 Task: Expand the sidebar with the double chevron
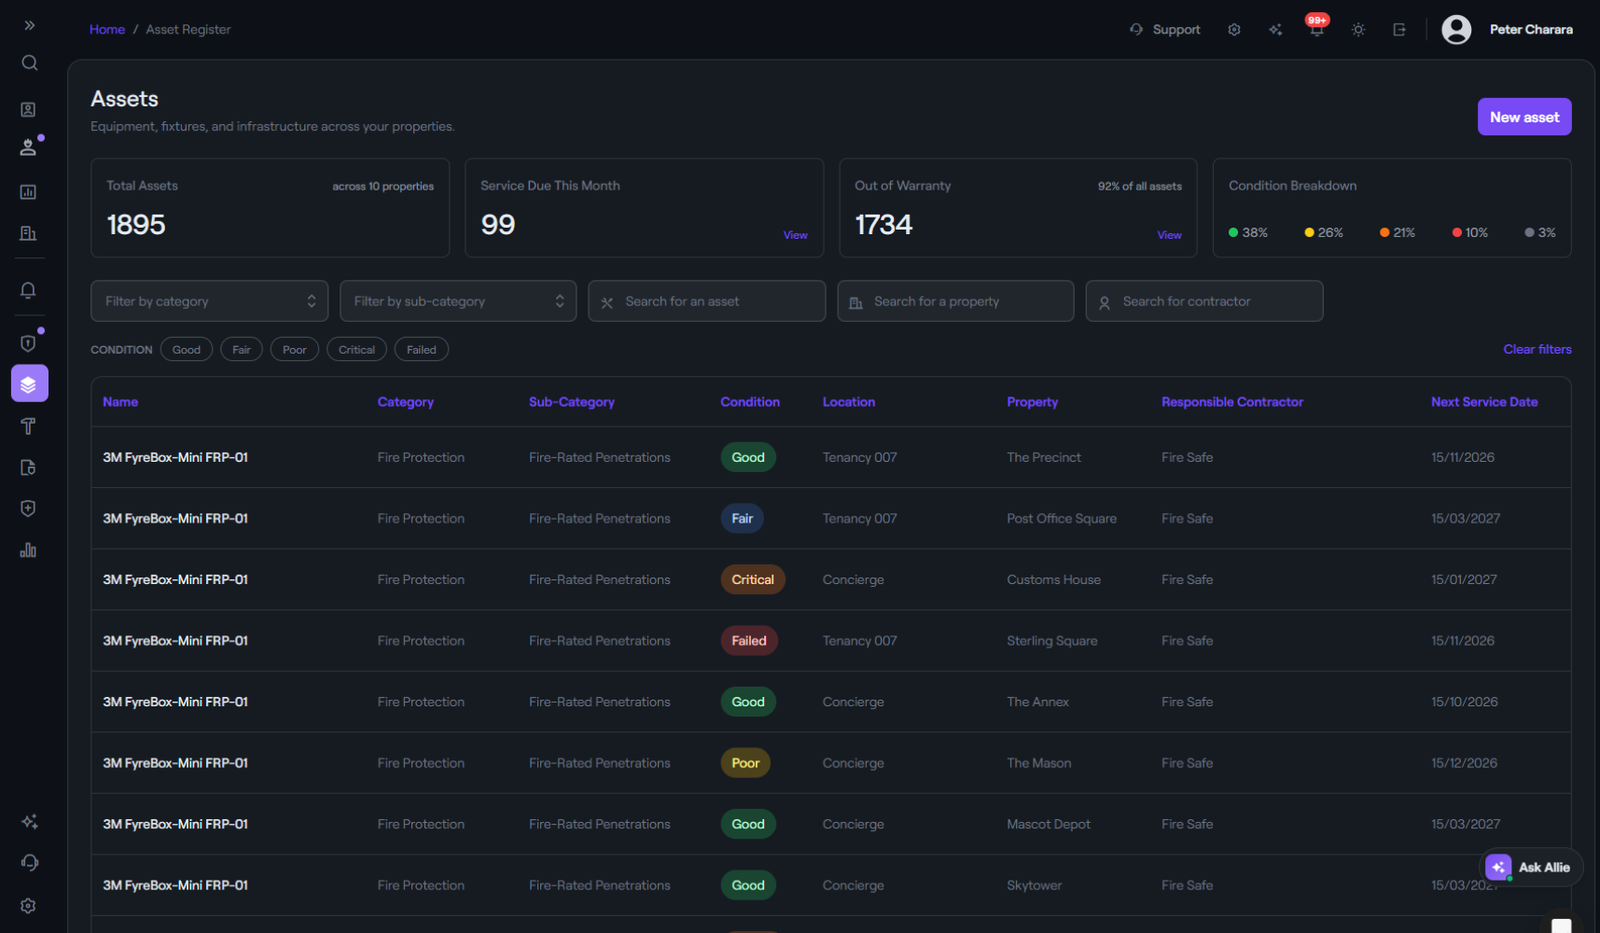click(29, 25)
